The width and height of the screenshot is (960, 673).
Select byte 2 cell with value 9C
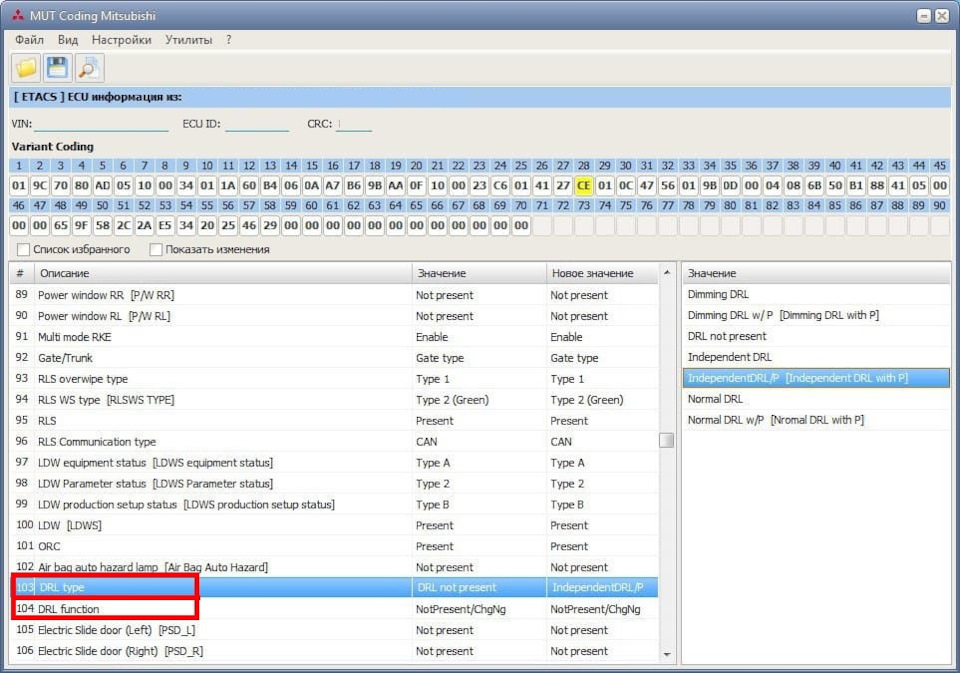click(x=40, y=186)
